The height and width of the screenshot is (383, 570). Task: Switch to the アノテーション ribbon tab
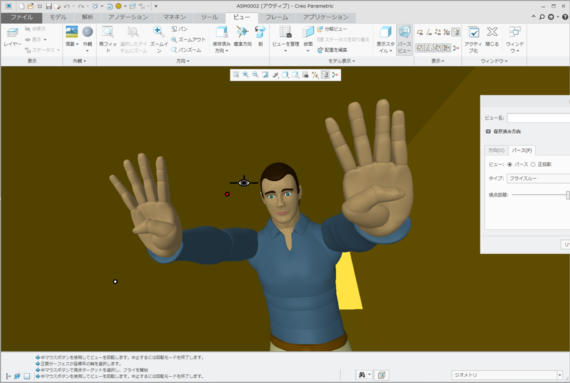pos(128,17)
